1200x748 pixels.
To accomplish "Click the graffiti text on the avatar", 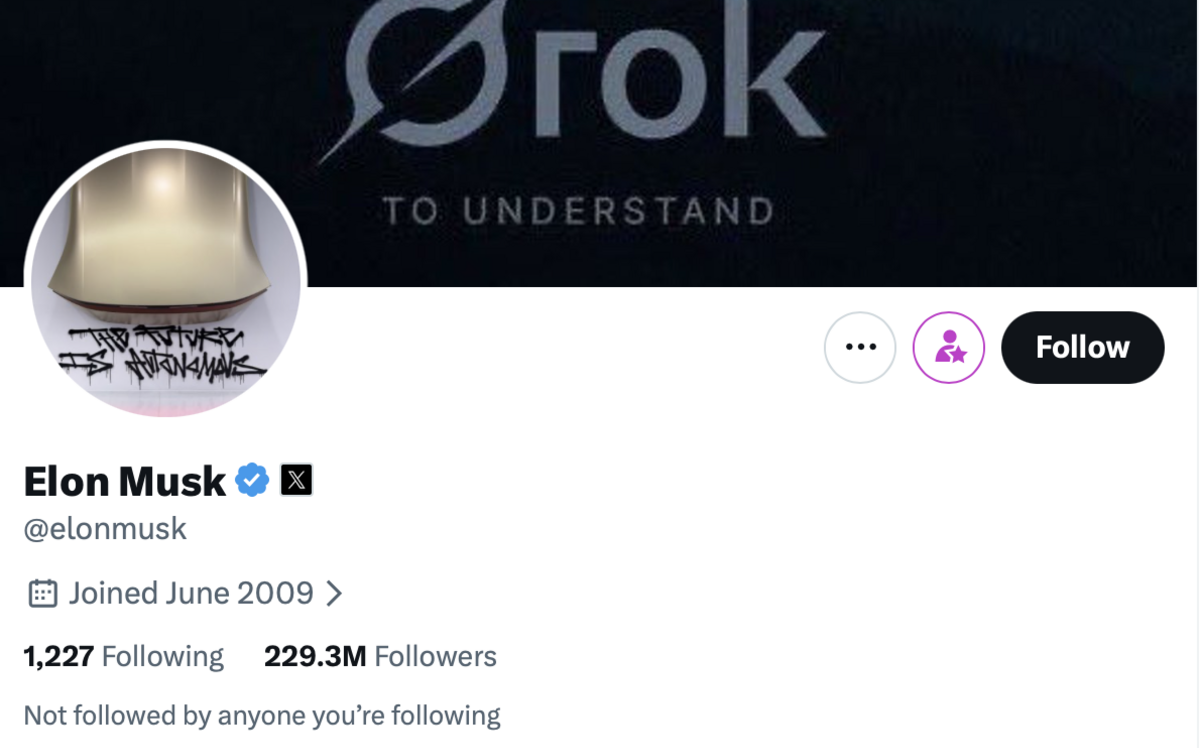I will [160, 352].
